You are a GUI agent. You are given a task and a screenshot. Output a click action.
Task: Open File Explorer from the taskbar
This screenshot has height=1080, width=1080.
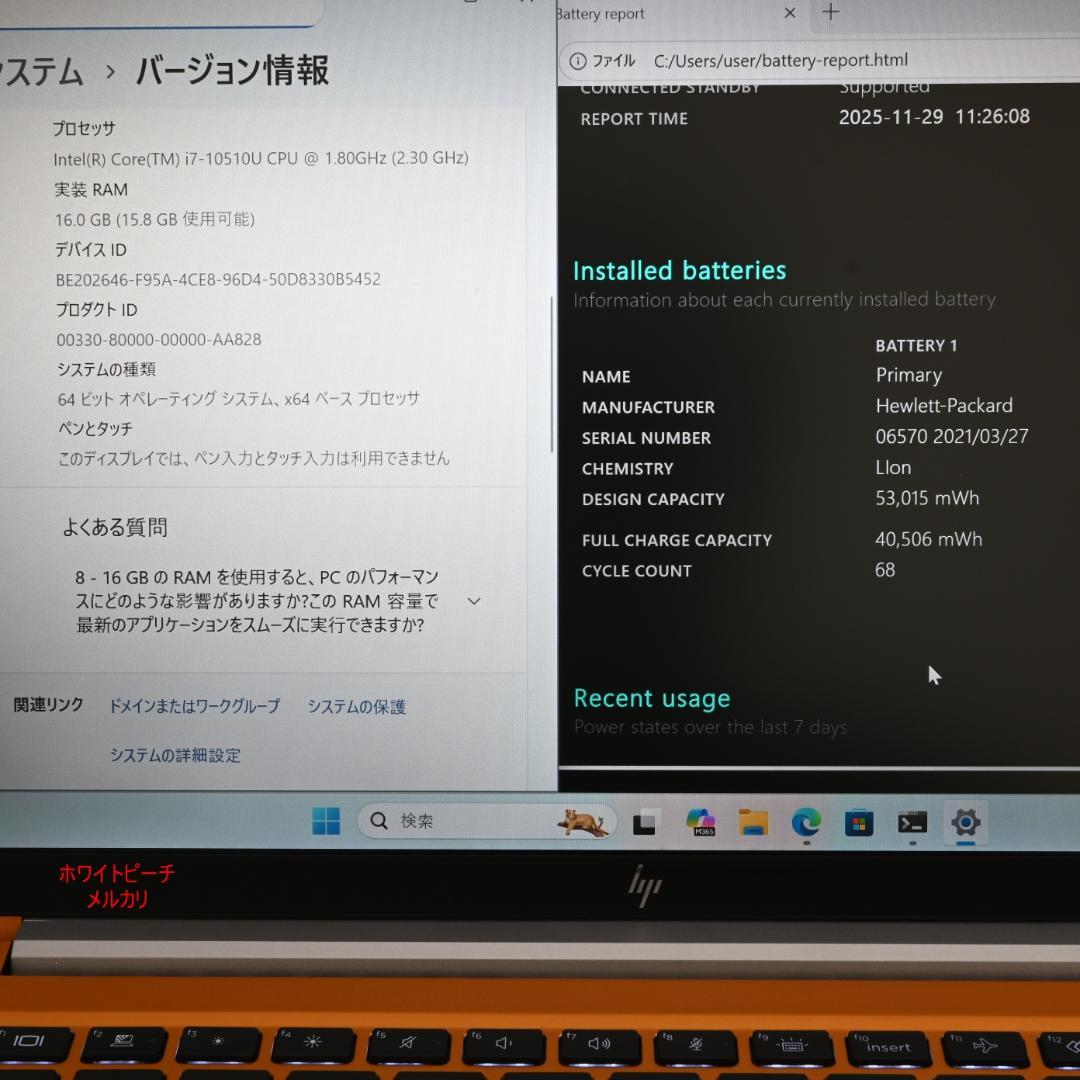coord(753,822)
